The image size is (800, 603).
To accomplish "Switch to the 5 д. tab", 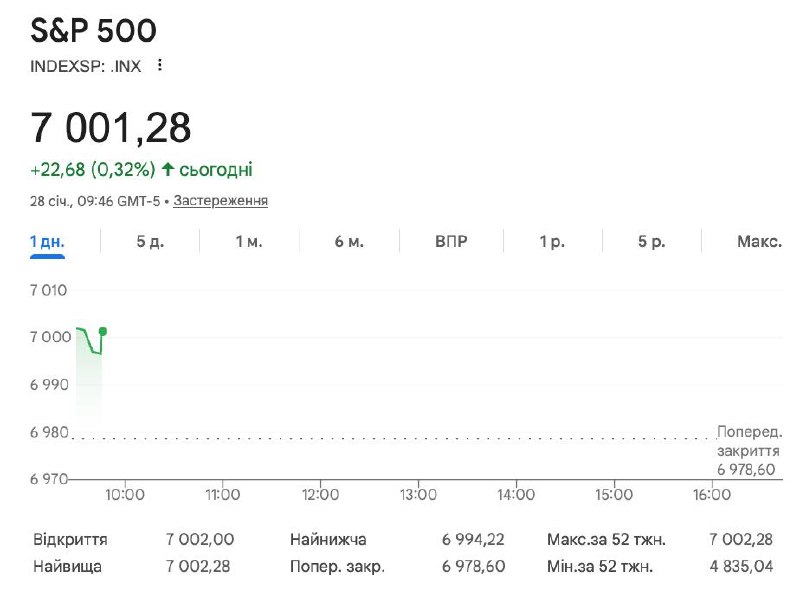I will pos(149,242).
